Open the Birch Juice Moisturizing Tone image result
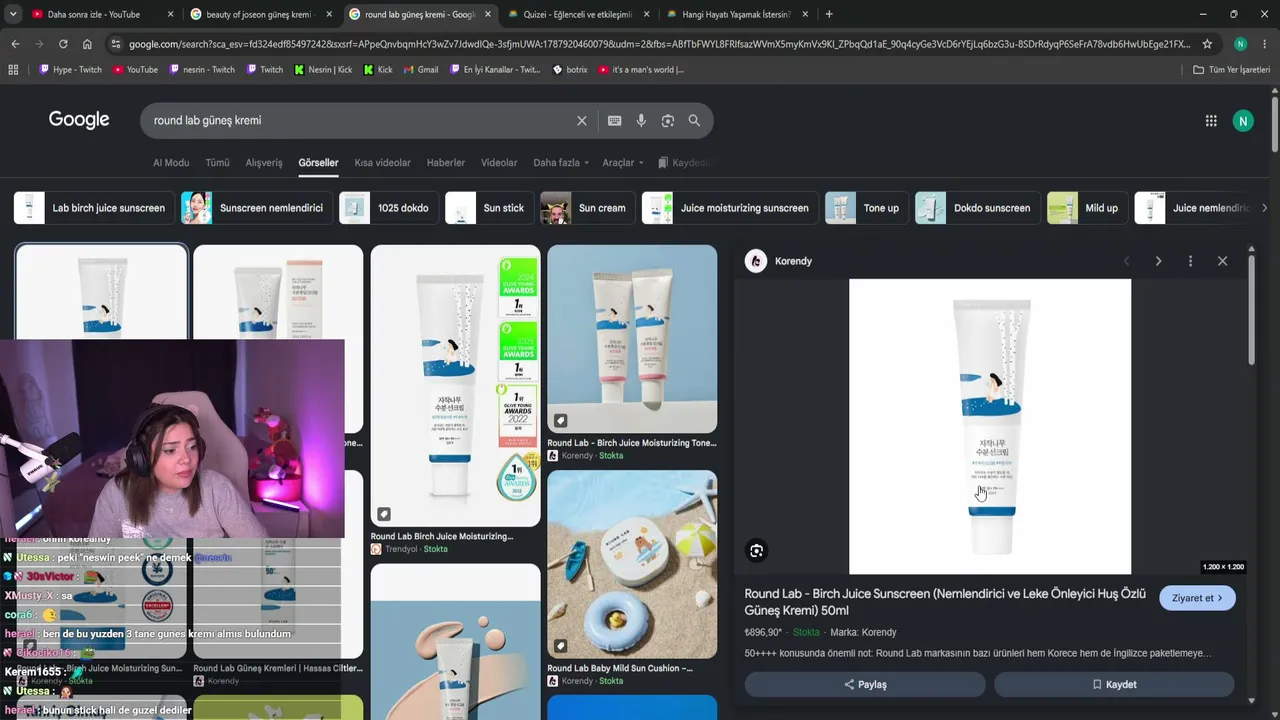Viewport: 1280px width, 720px height. (x=632, y=339)
